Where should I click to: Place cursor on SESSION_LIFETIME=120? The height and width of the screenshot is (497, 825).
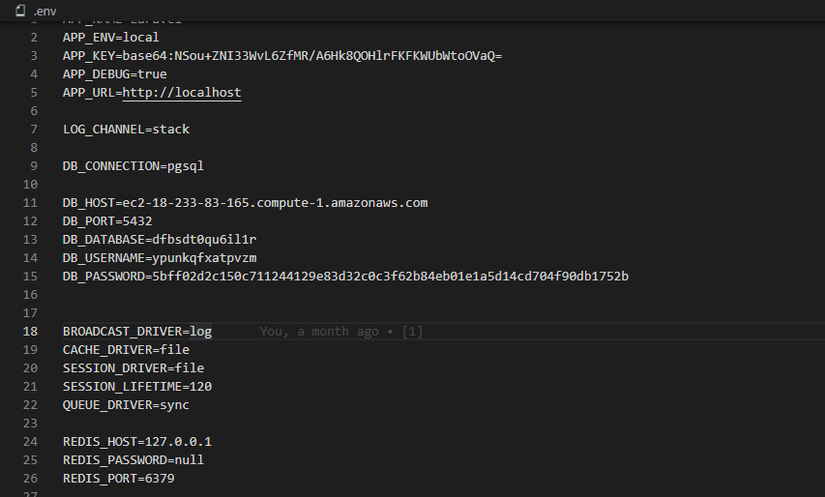coord(137,386)
